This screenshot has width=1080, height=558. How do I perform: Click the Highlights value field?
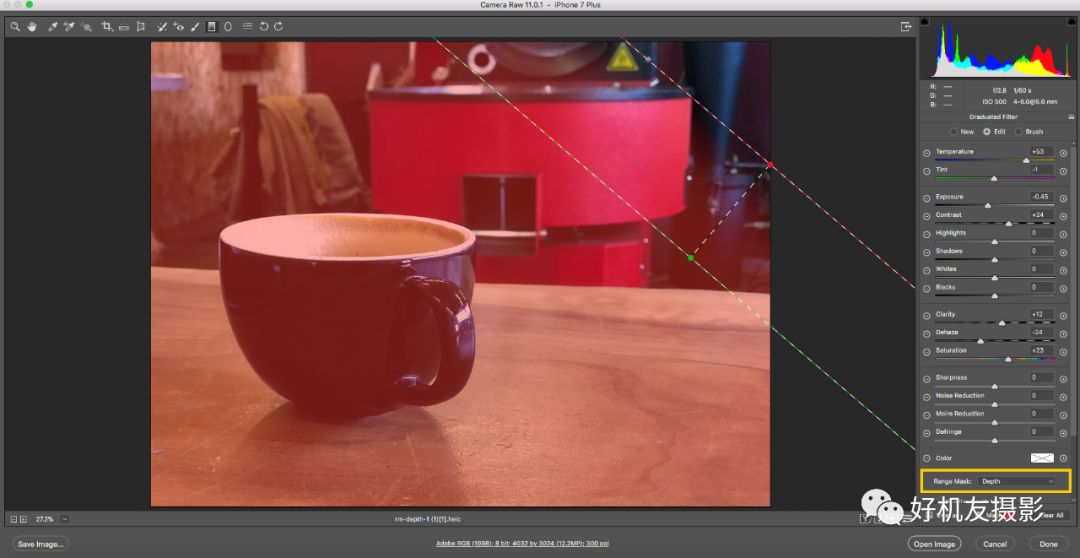[1041, 233]
